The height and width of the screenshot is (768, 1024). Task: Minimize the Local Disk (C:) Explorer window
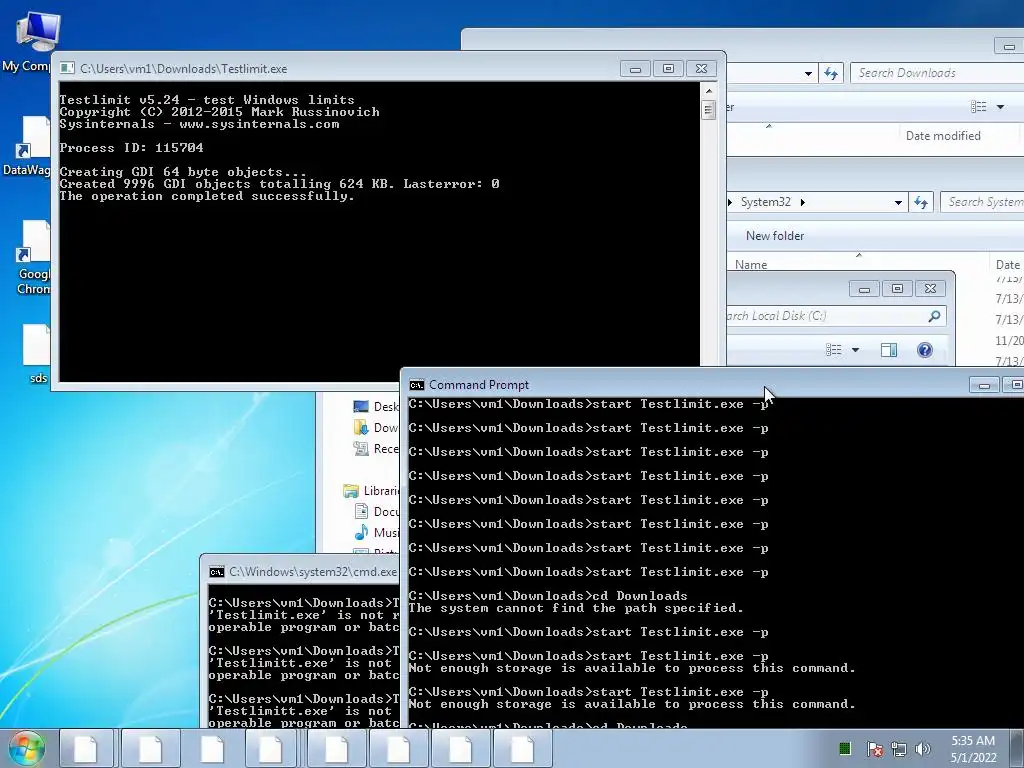coord(864,289)
